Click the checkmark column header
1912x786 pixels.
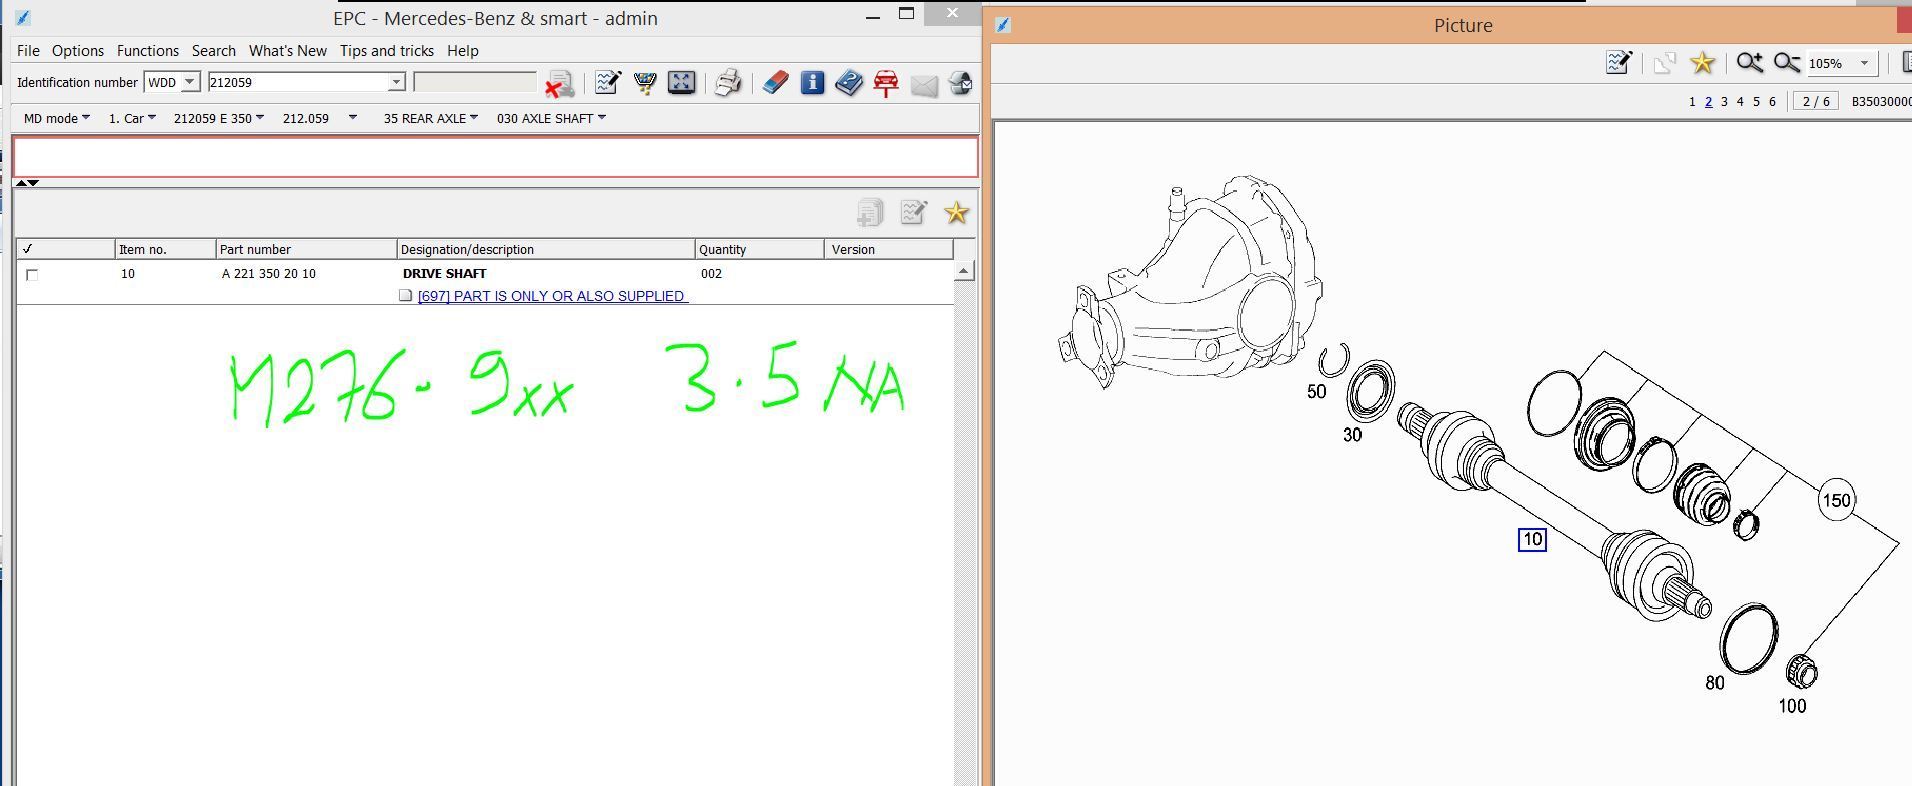[x=65, y=249]
